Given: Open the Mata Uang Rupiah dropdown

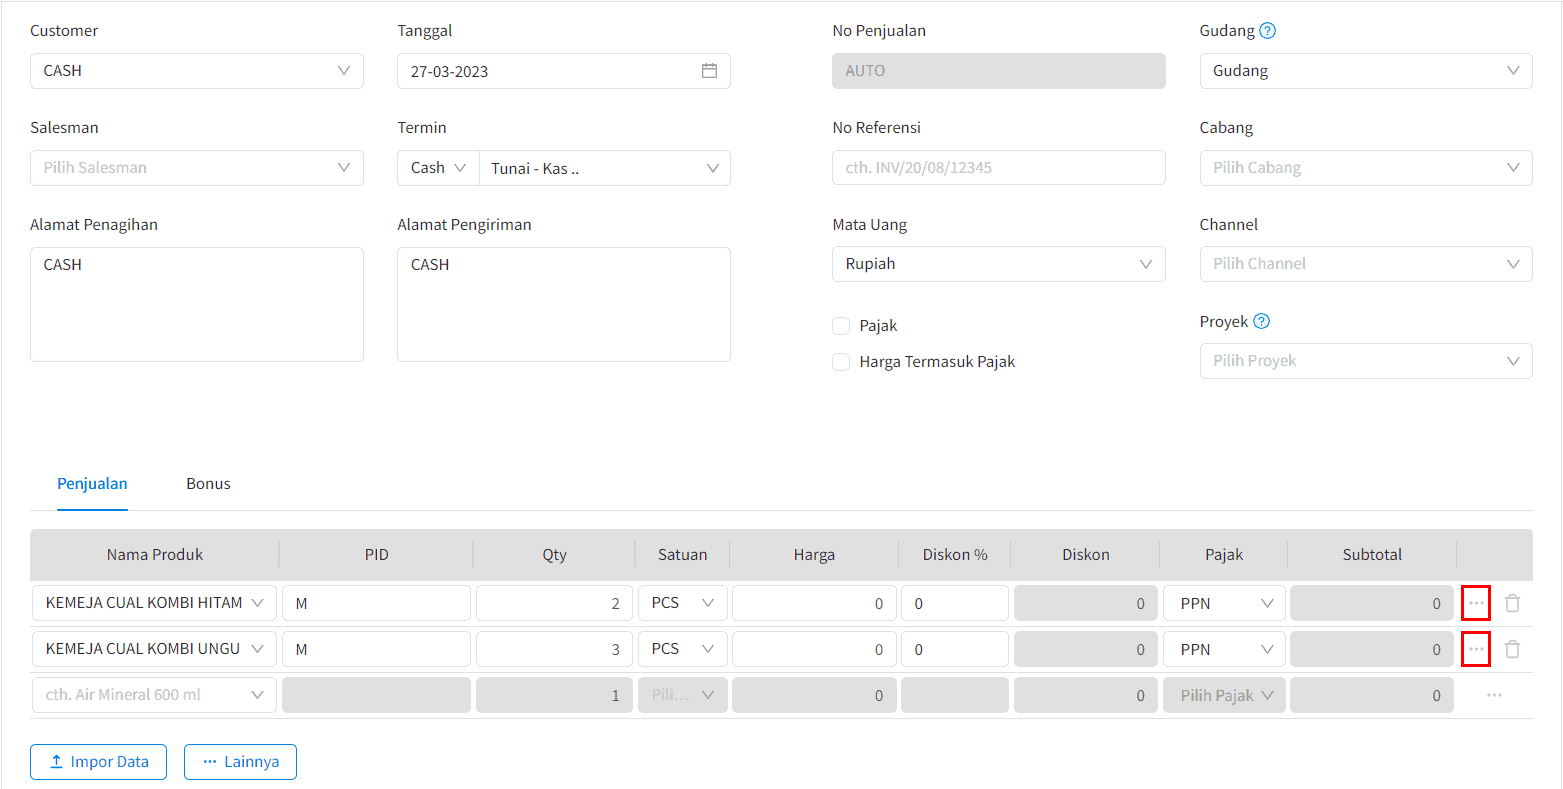Looking at the screenshot, I should [998, 264].
